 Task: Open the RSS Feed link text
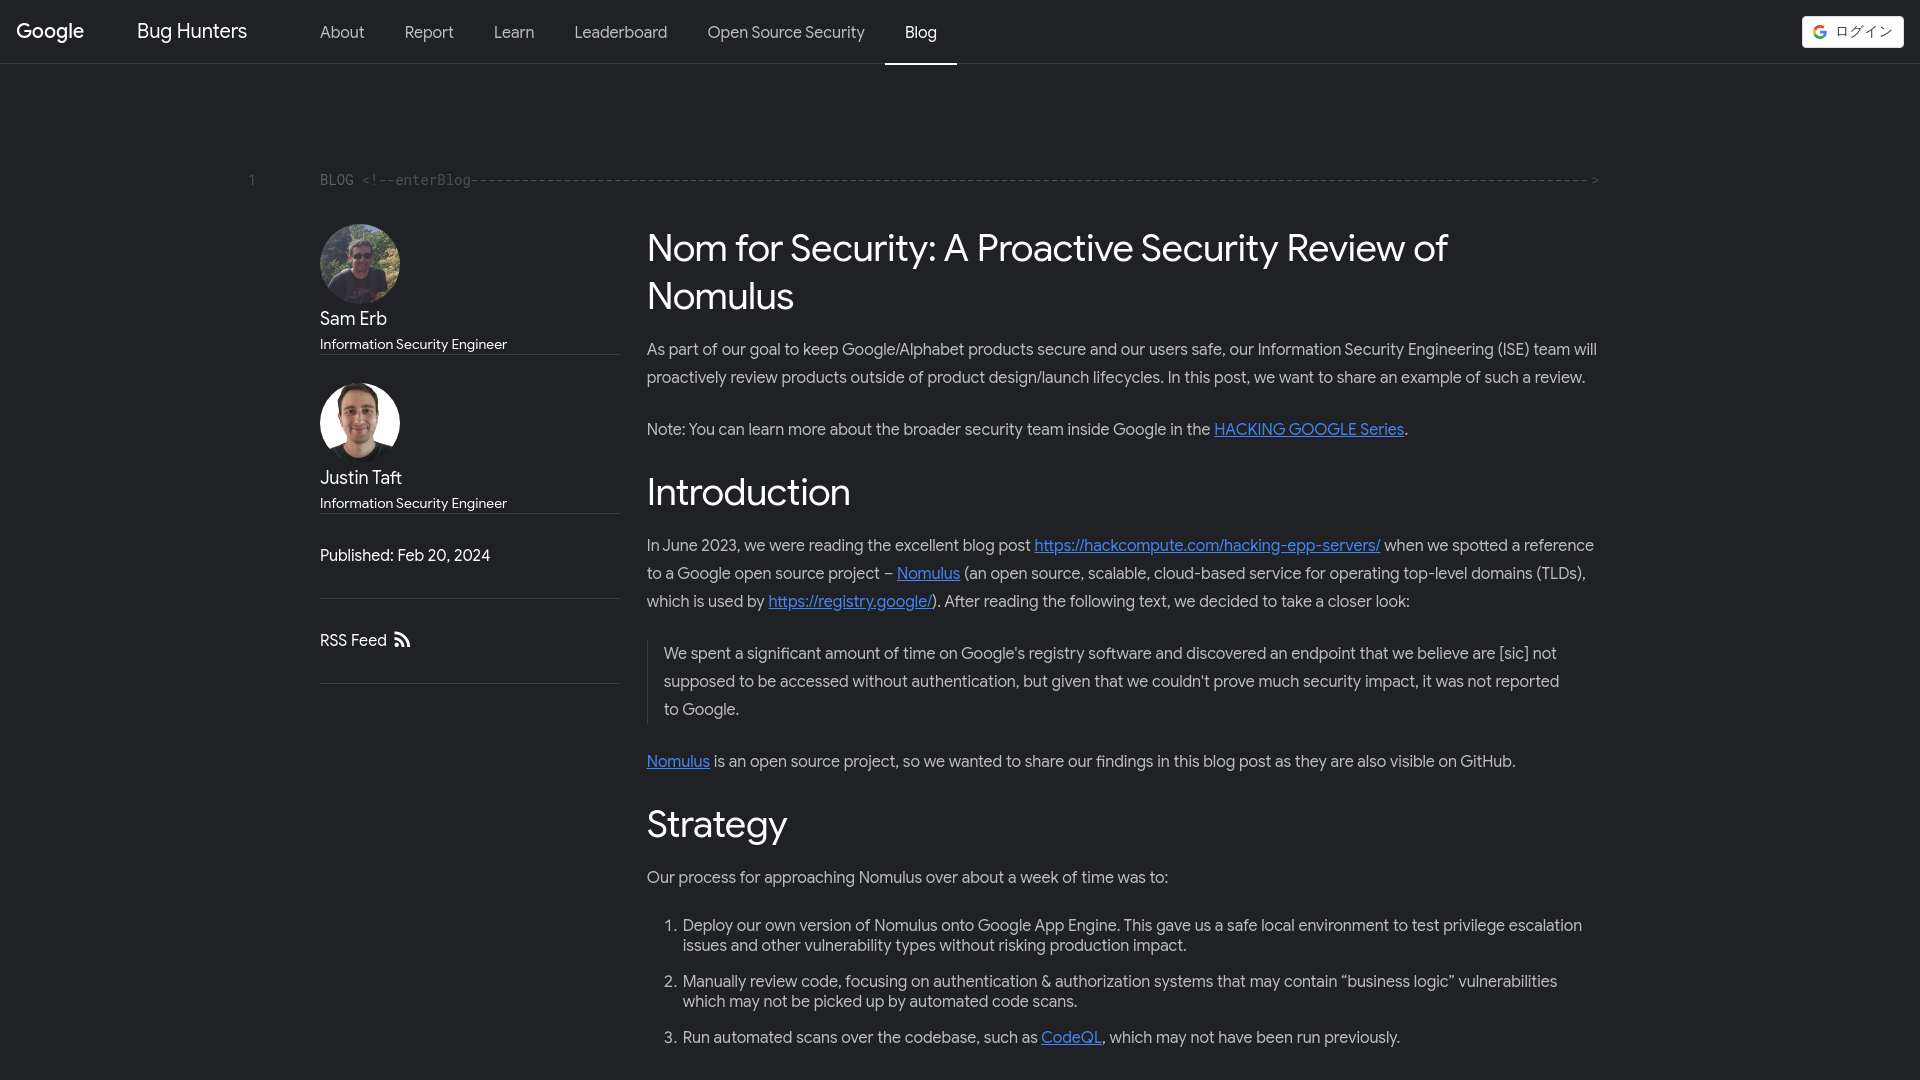coord(353,640)
